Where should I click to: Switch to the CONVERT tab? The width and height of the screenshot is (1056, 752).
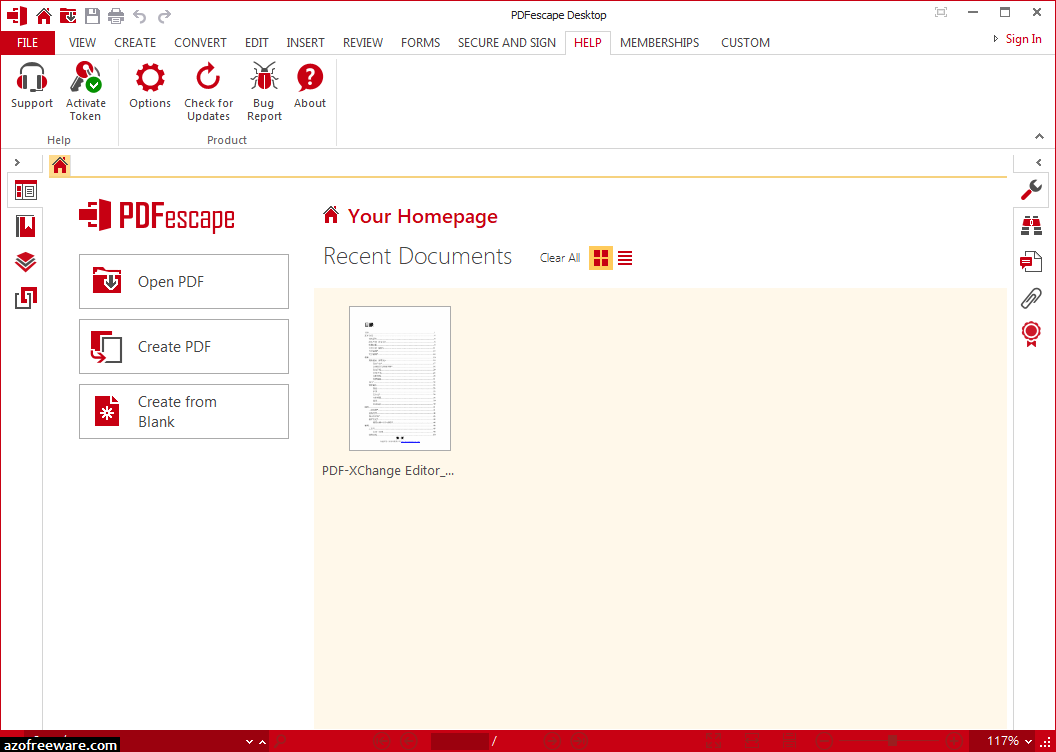point(200,42)
